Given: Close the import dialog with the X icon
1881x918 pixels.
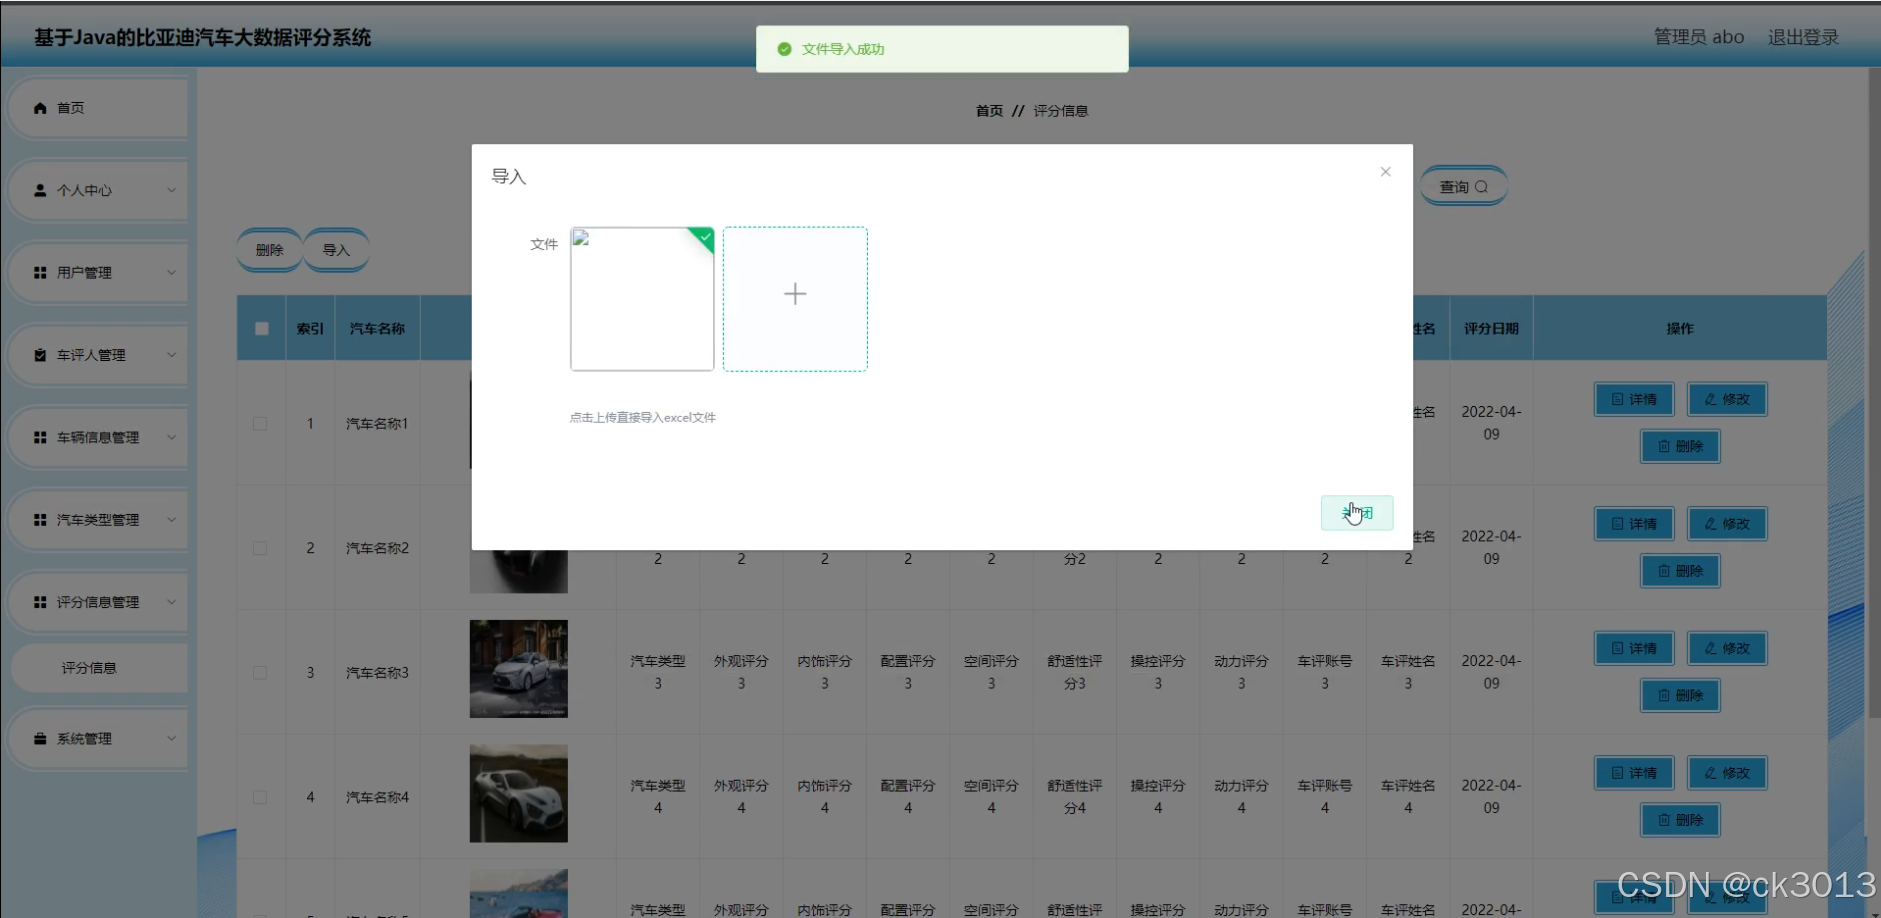Looking at the screenshot, I should coord(1385,172).
